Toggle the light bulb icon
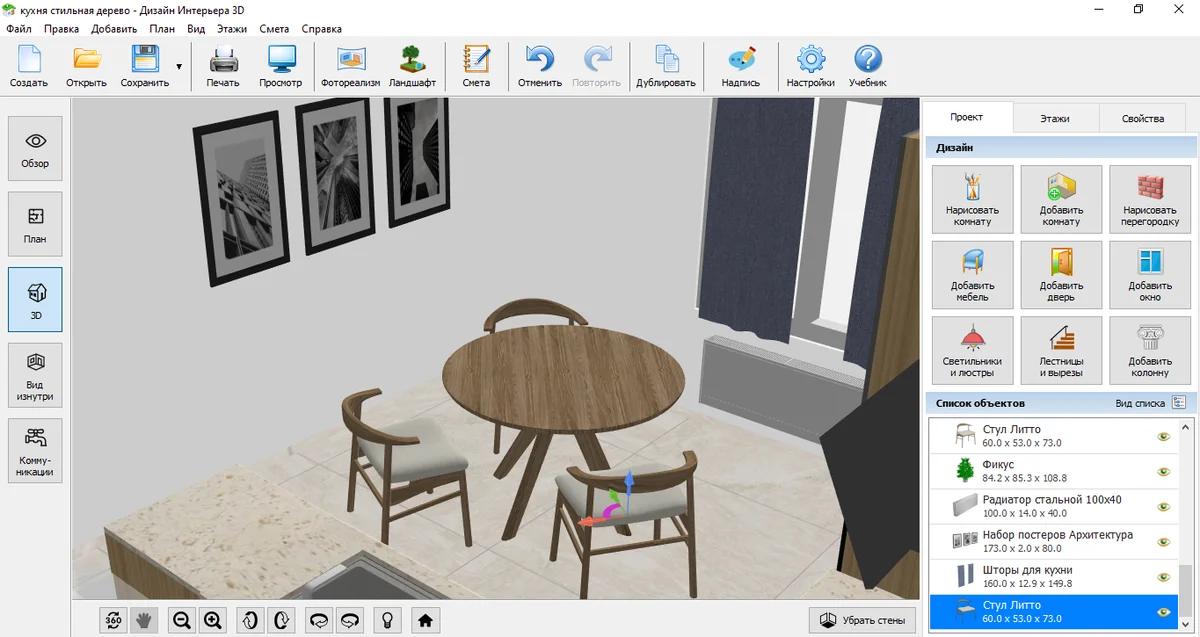 (x=386, y=620)
